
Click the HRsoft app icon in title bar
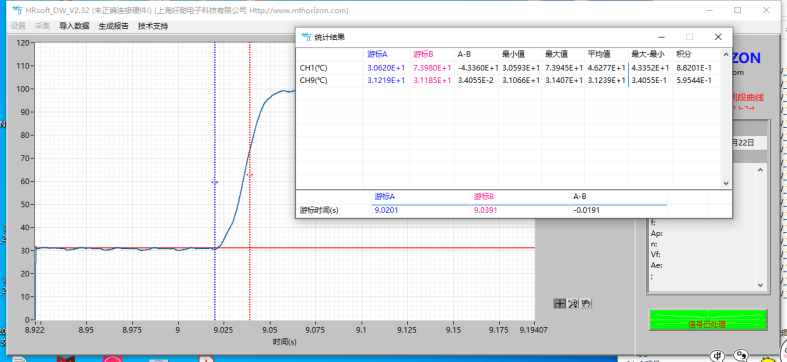(17, 10)
